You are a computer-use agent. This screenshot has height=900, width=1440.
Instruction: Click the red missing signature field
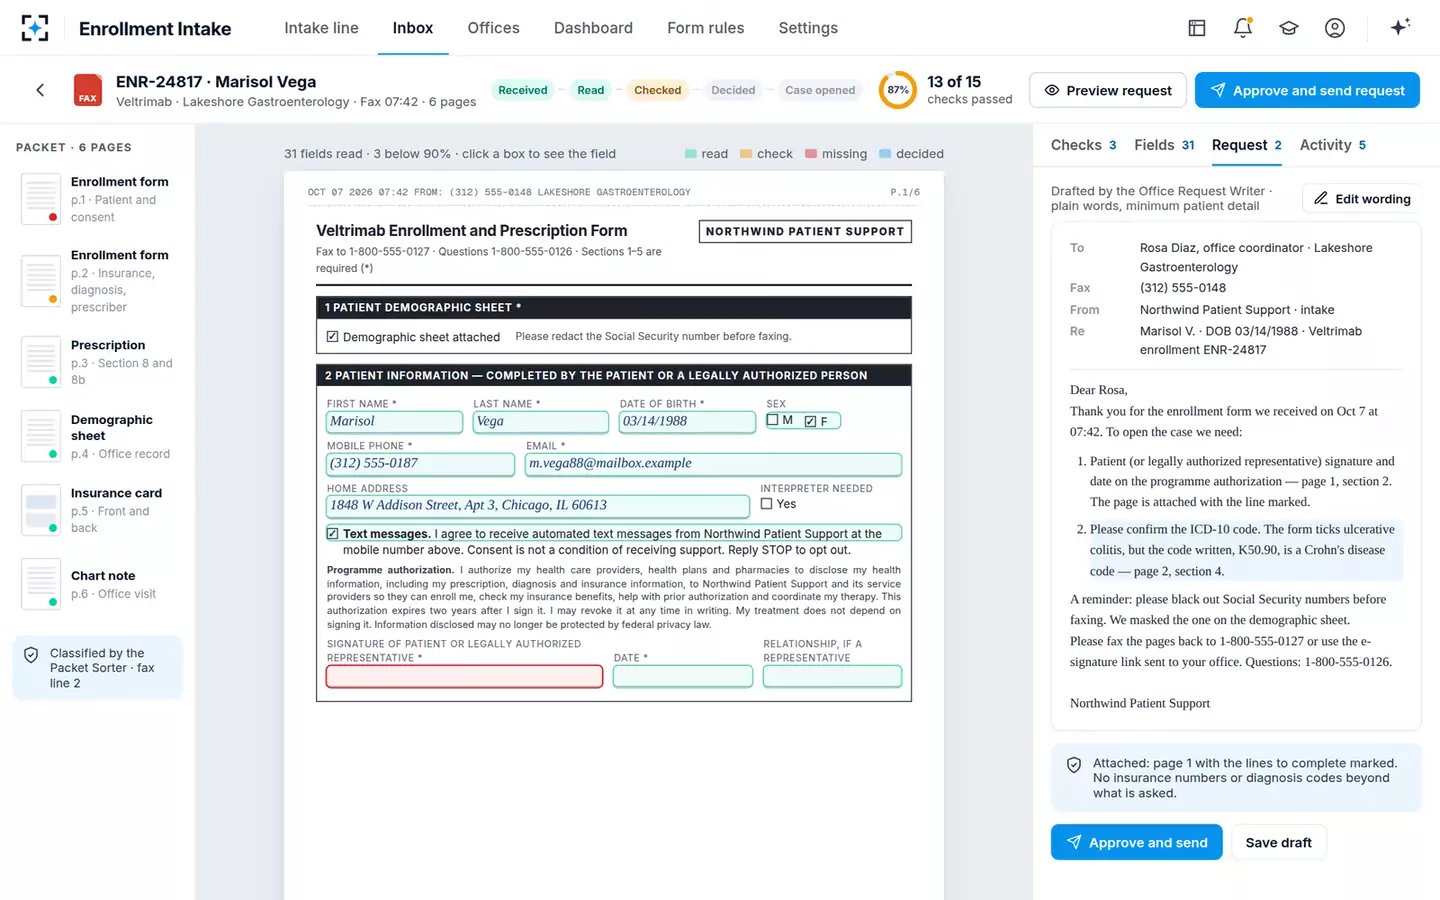464,677
